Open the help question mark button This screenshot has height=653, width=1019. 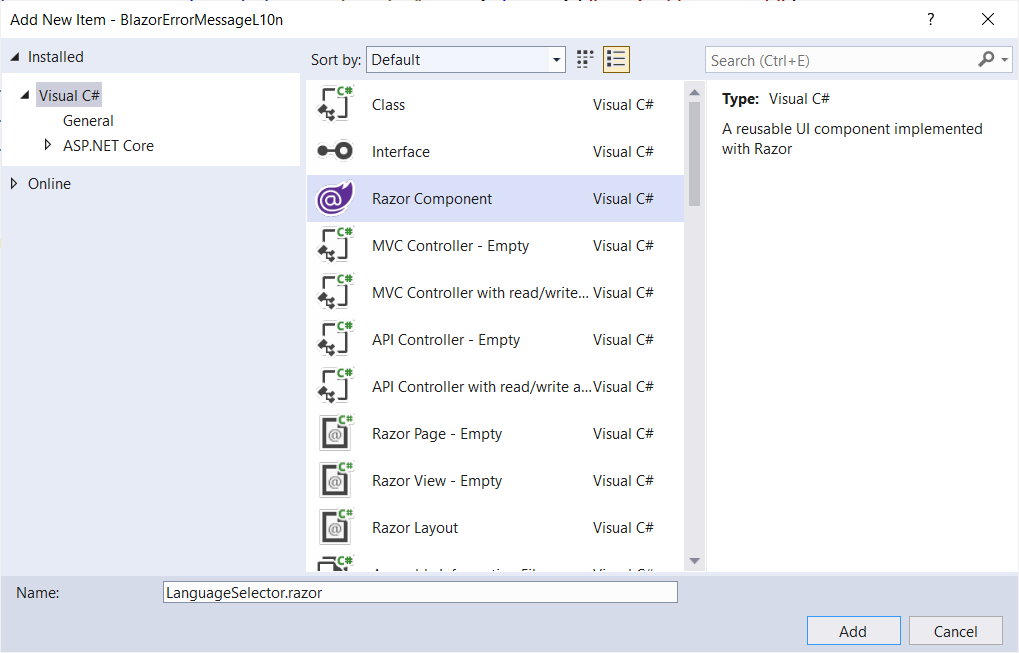[931, 19]
